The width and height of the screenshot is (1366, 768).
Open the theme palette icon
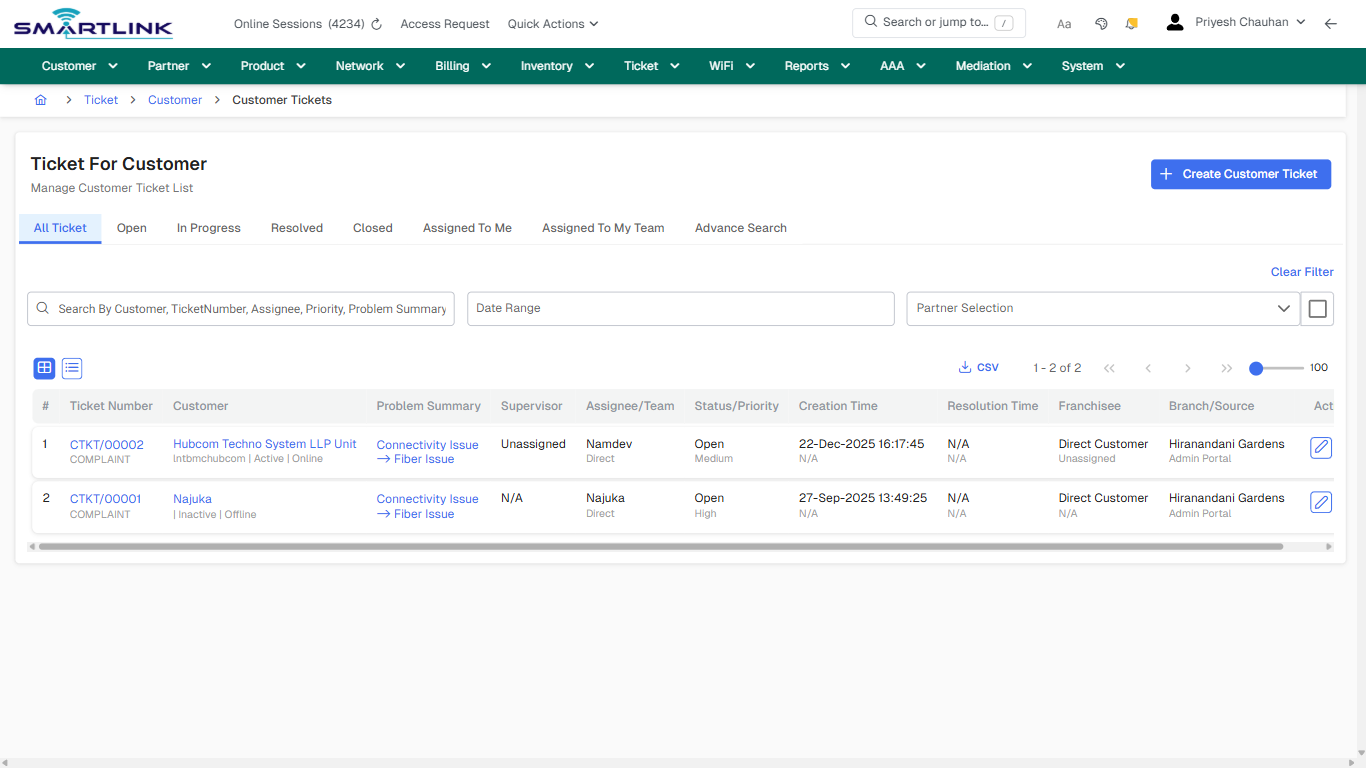pos(1101,23)
